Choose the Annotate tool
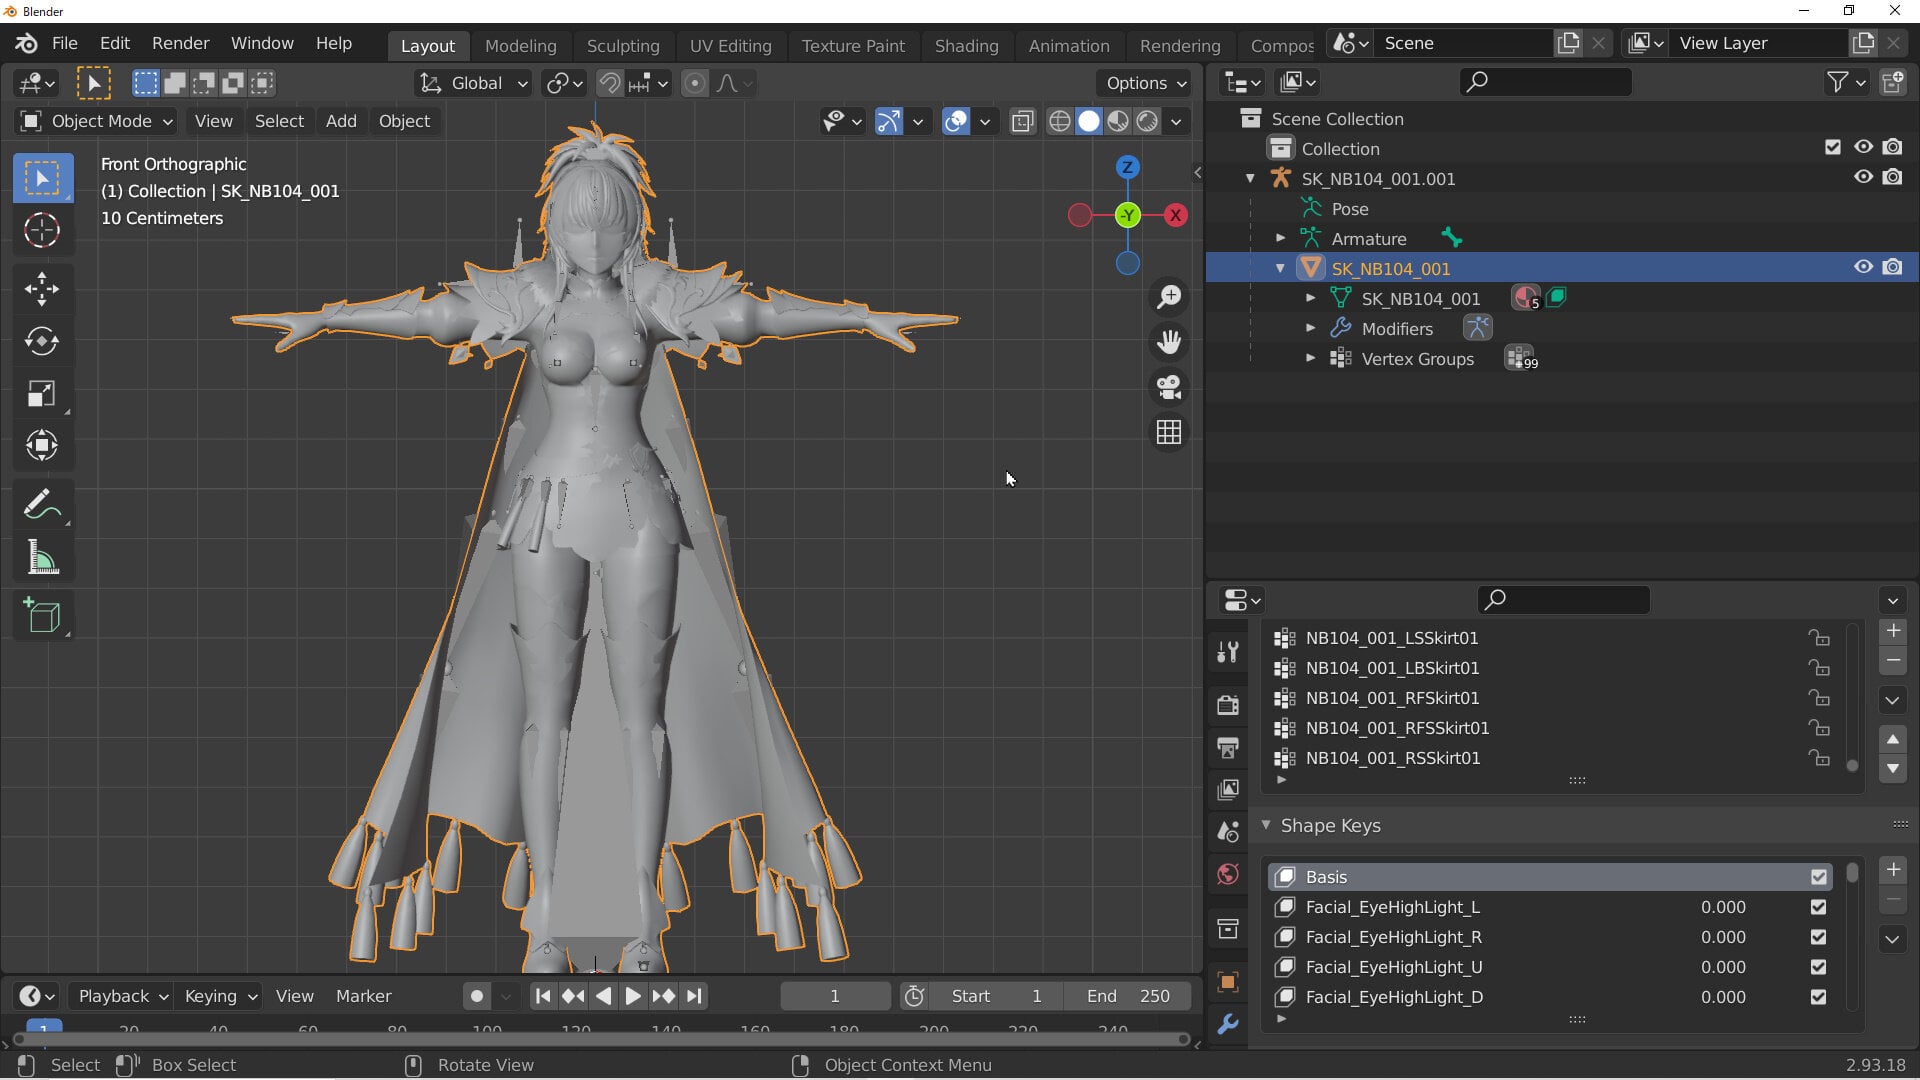The image size is (1920, 1080). (x=42, y=505)
